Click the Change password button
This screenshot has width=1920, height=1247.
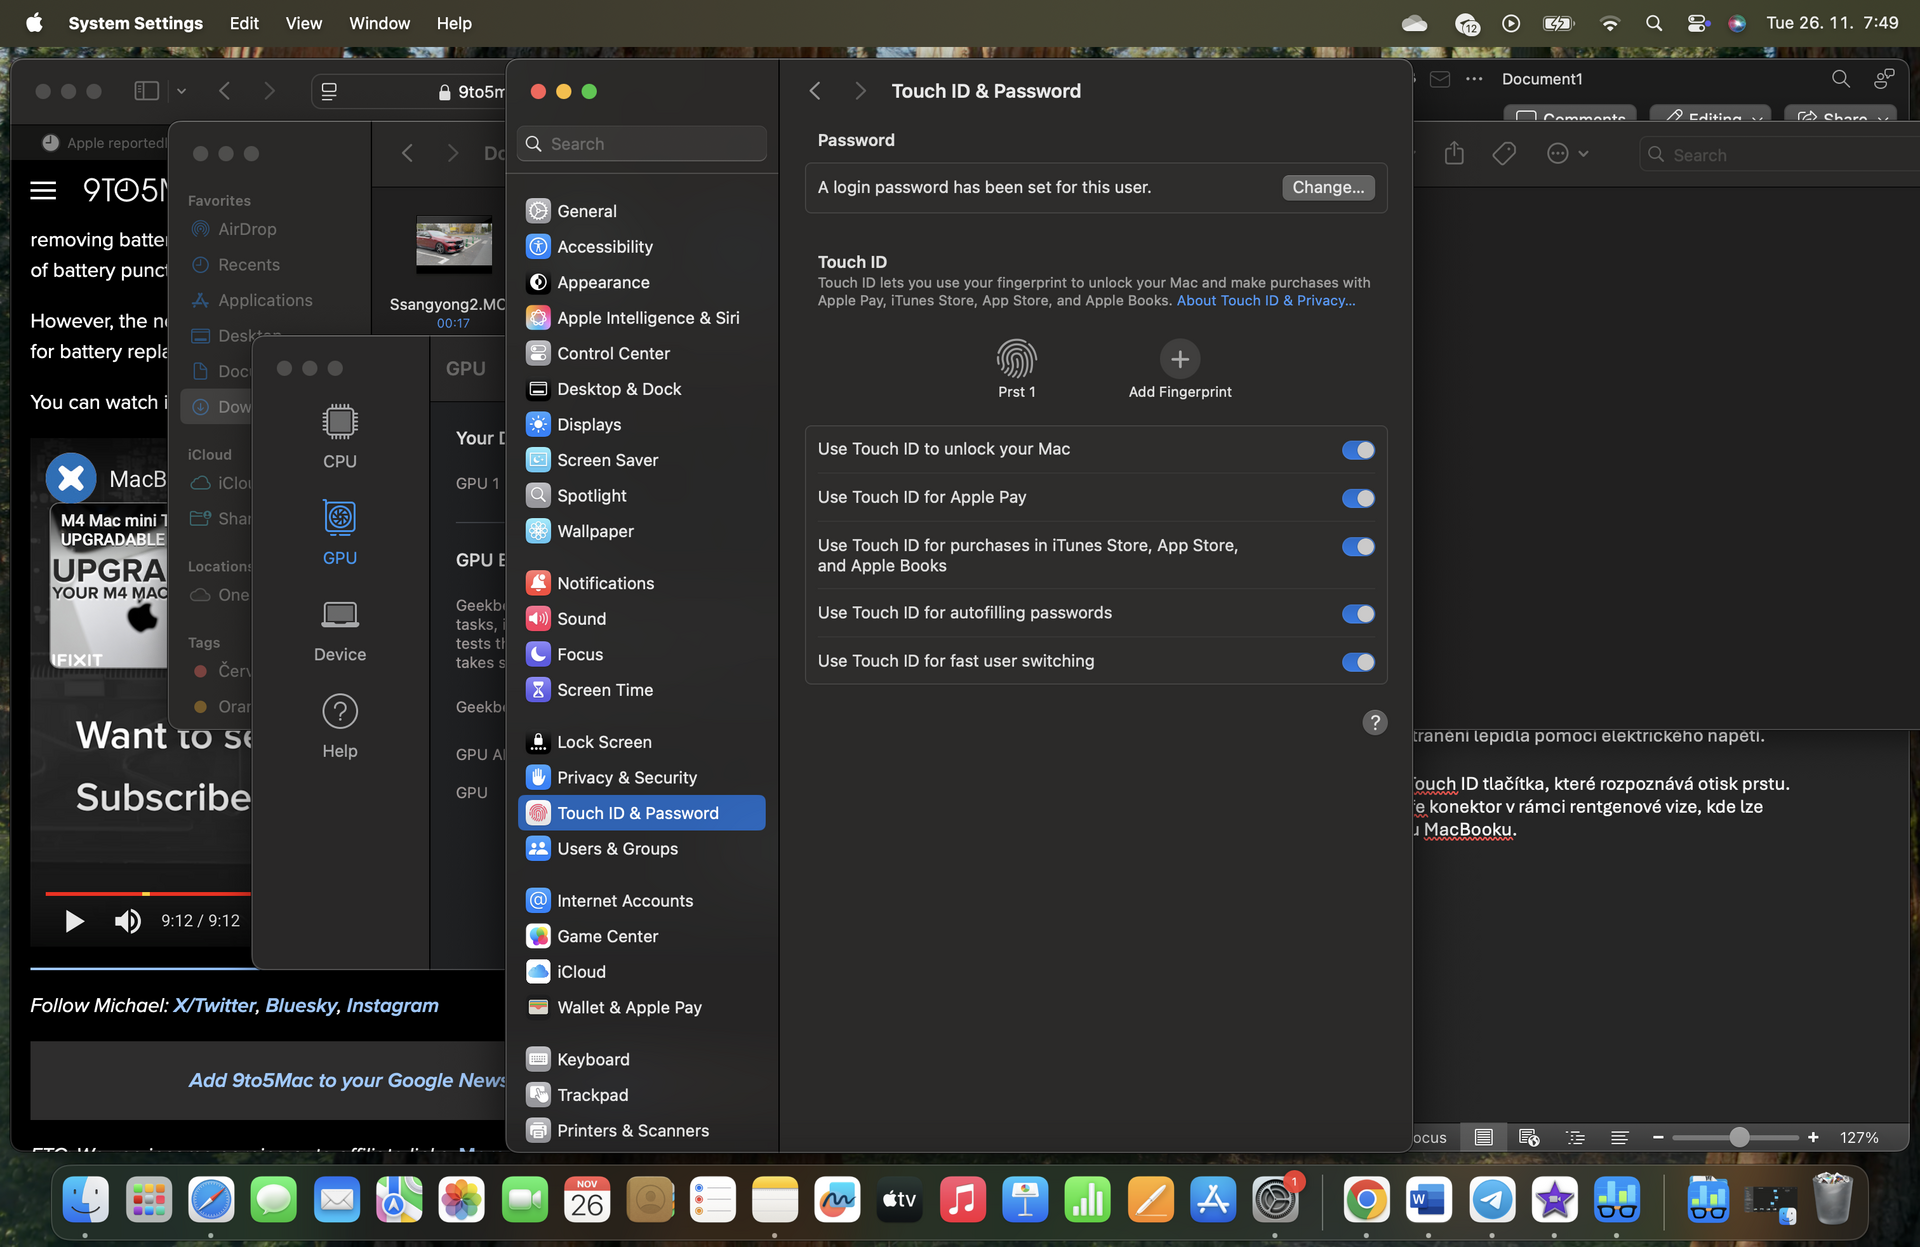coord(1328,187)
